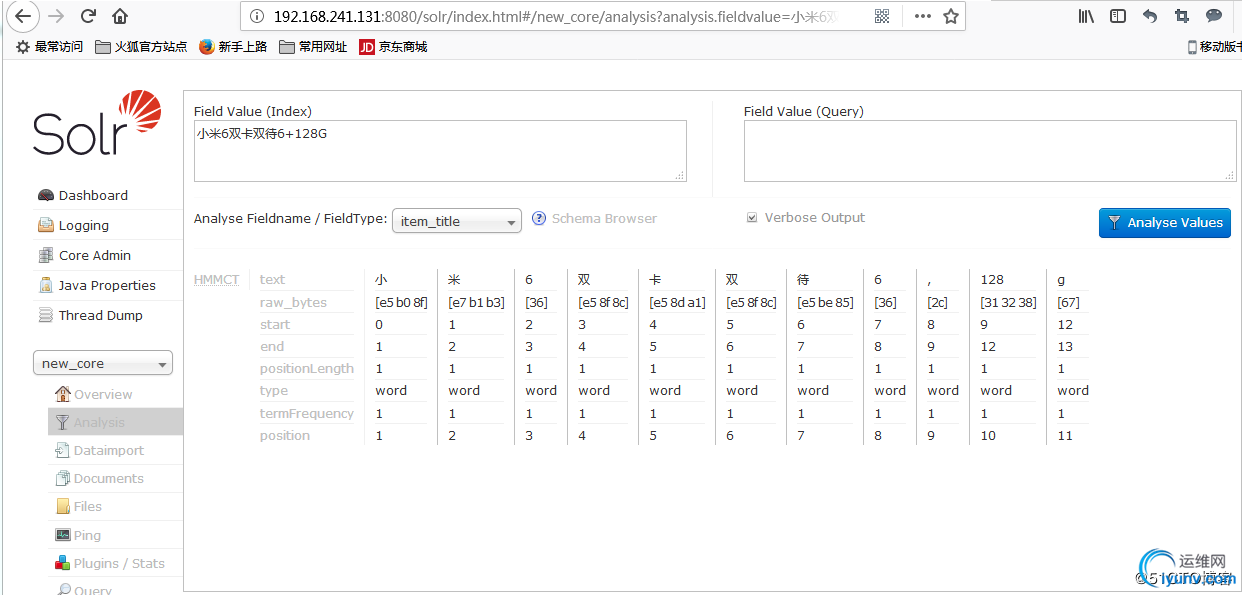The height and width of the screenshot is (595, 1242).
Task: Click the token text '待'
Action: (x=803, y=279)
